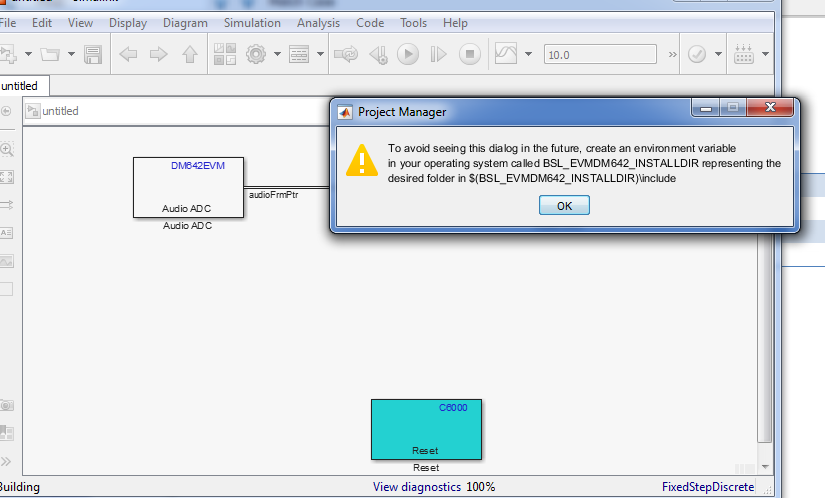825x498 pixels.
Task: Click the Area box palette icon
Action: click(x=6, y=289)
